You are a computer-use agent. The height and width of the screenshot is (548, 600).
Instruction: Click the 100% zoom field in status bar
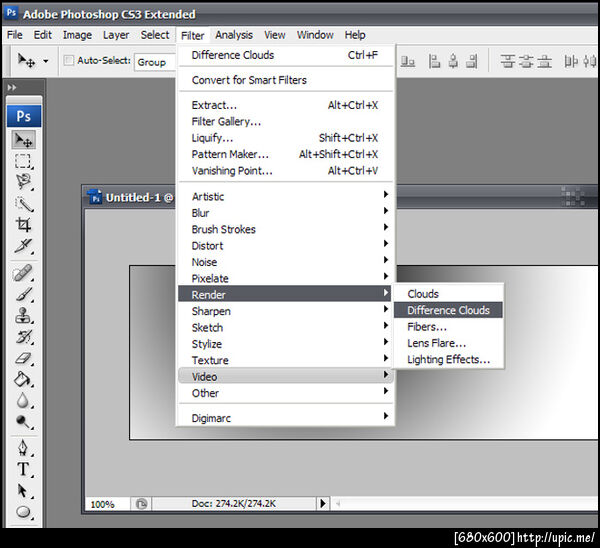point(107,504)
